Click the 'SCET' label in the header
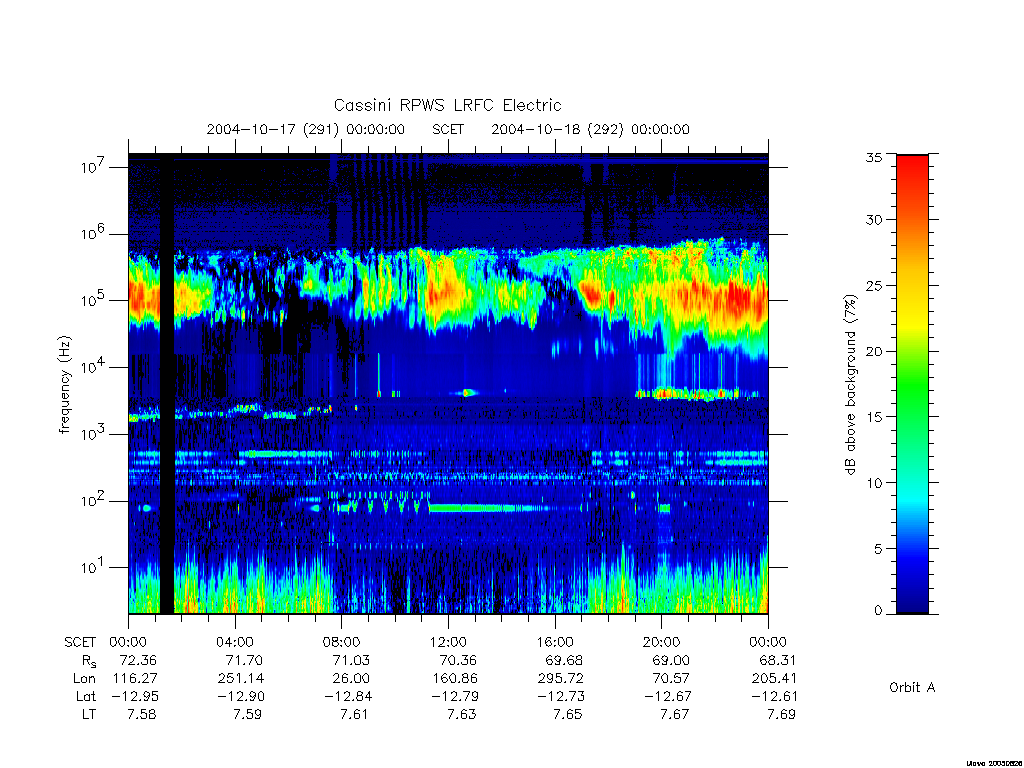The height and width of the screenshot is (768, 1024). click(x=448, y=129)
